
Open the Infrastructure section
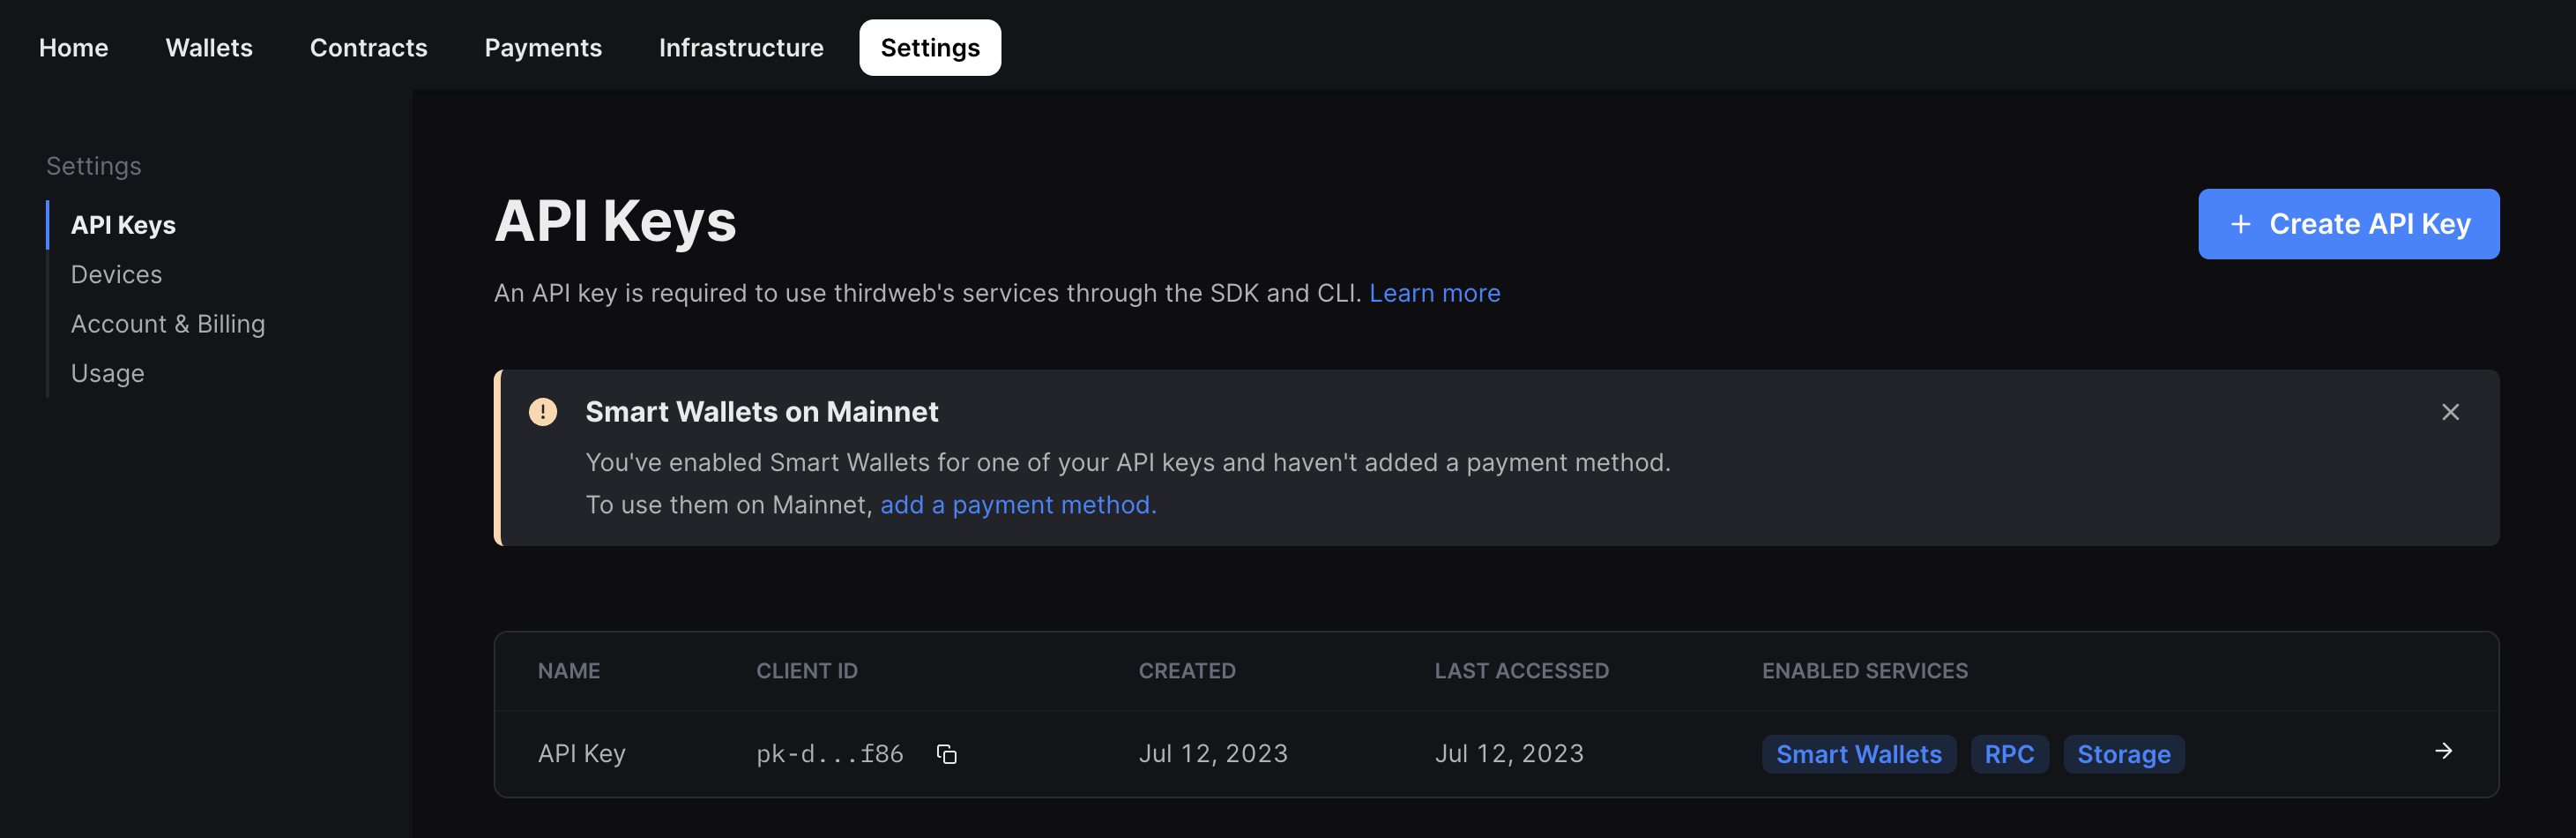[x=741, y=47]
